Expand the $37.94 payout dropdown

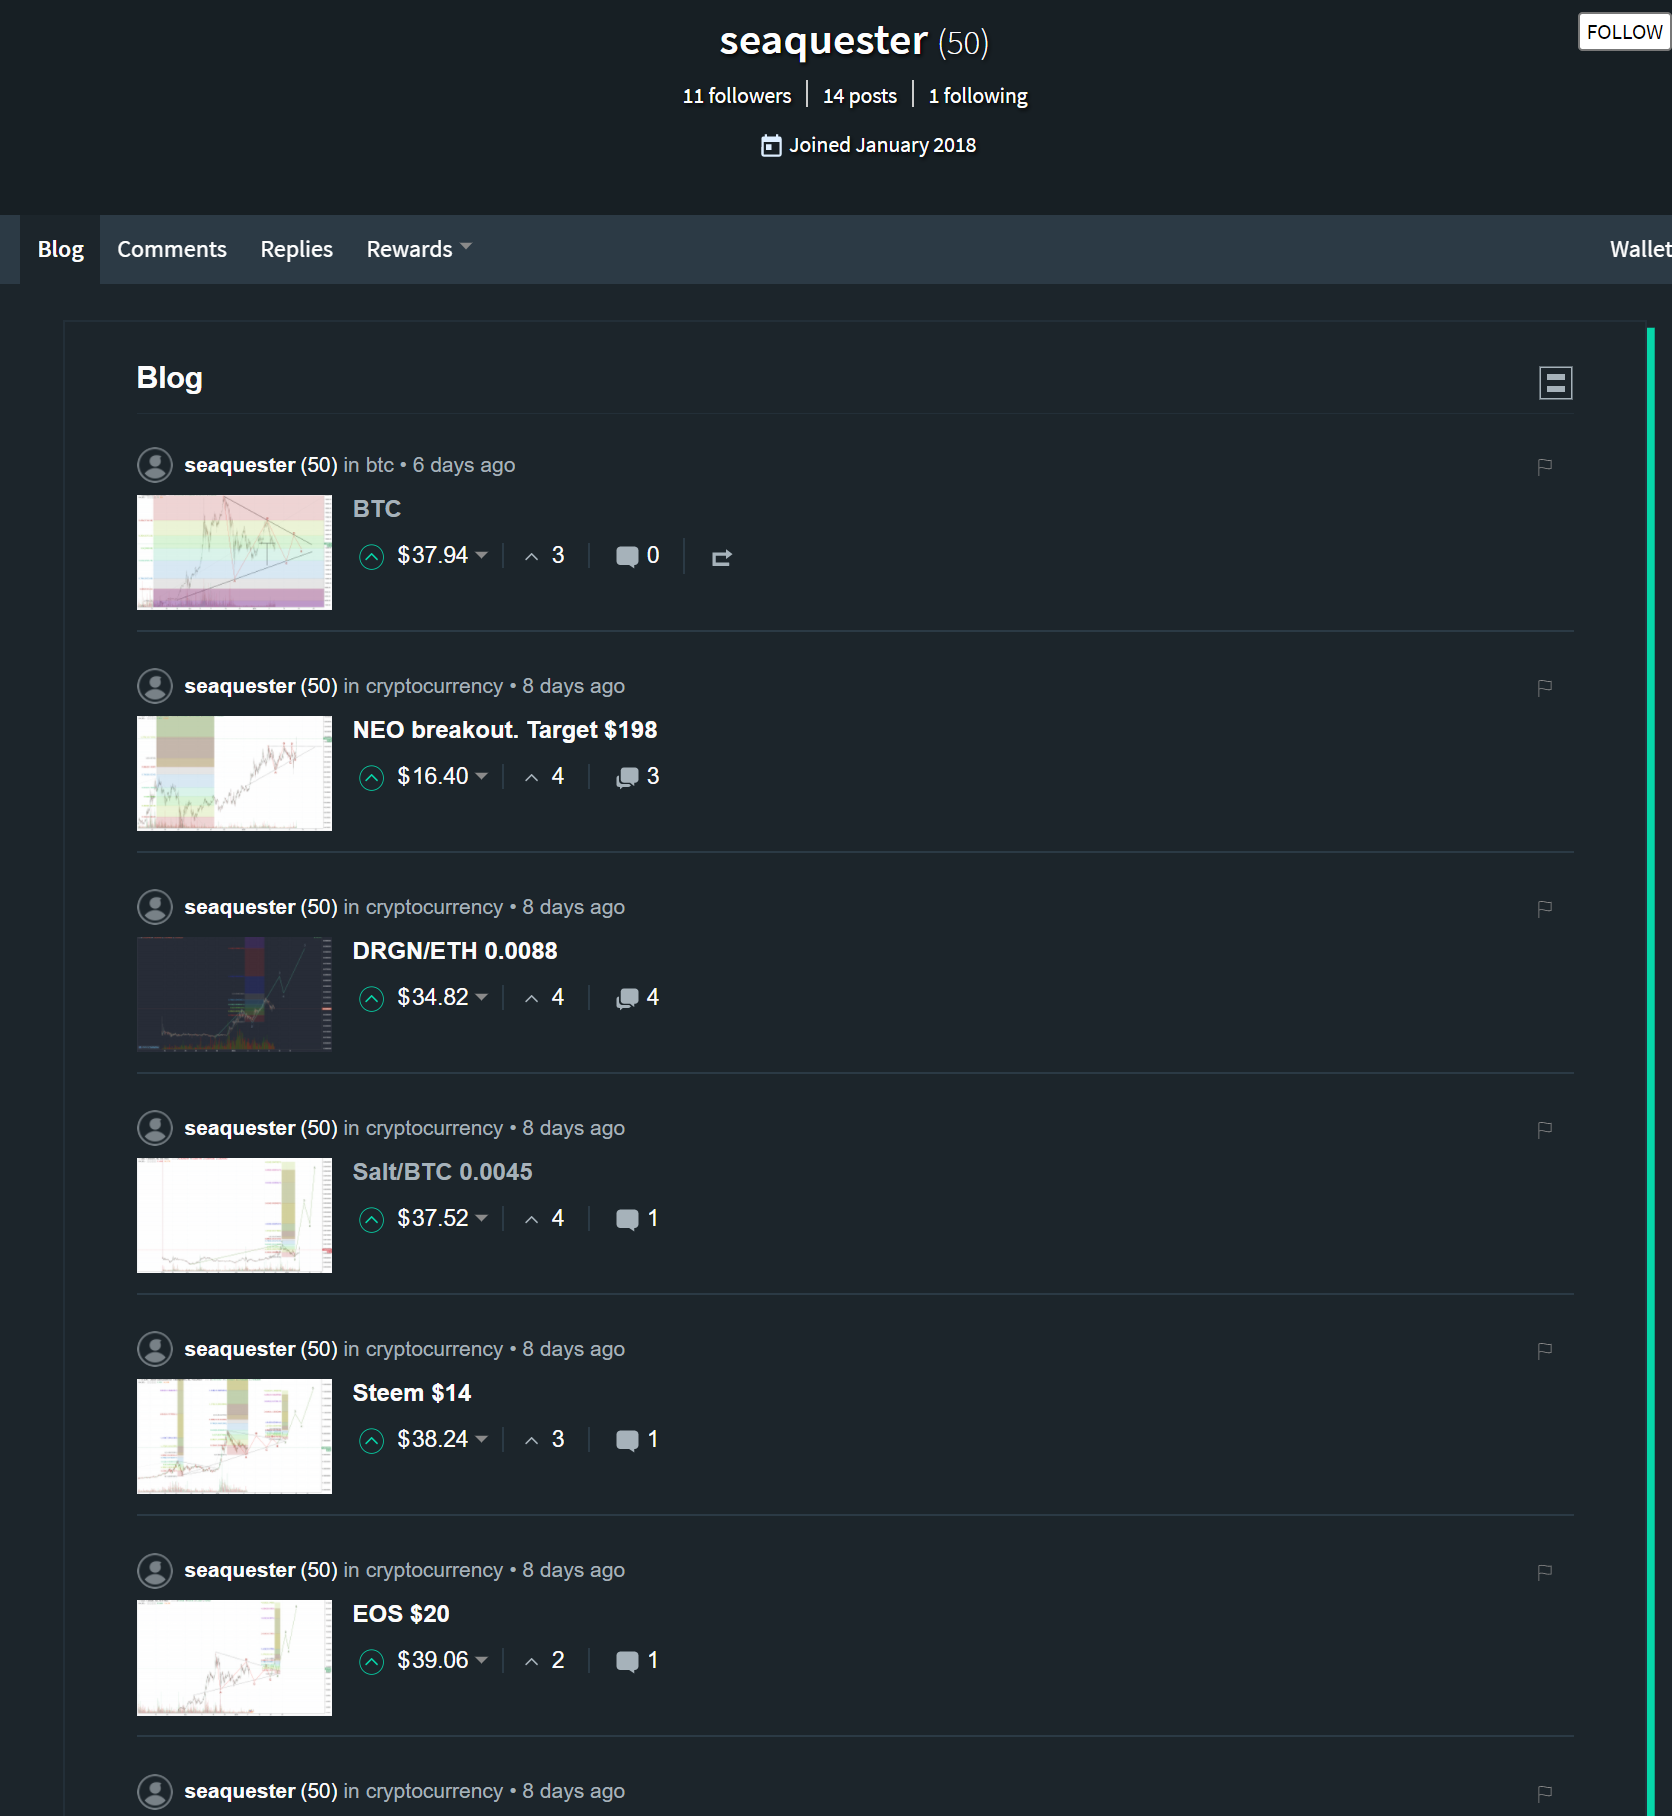pyautogui.click(x=442, y=555)
